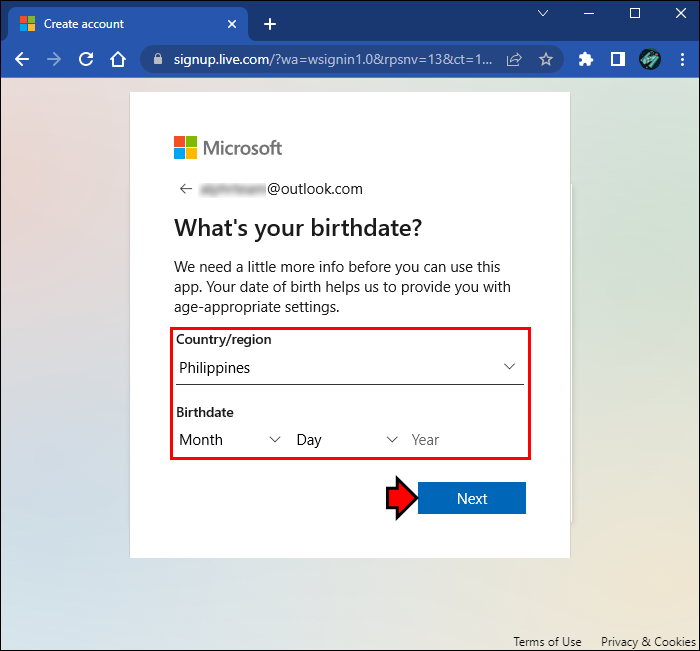Click the Next button
The height and width of the screenshot is (651, 700).
[472, 498]
